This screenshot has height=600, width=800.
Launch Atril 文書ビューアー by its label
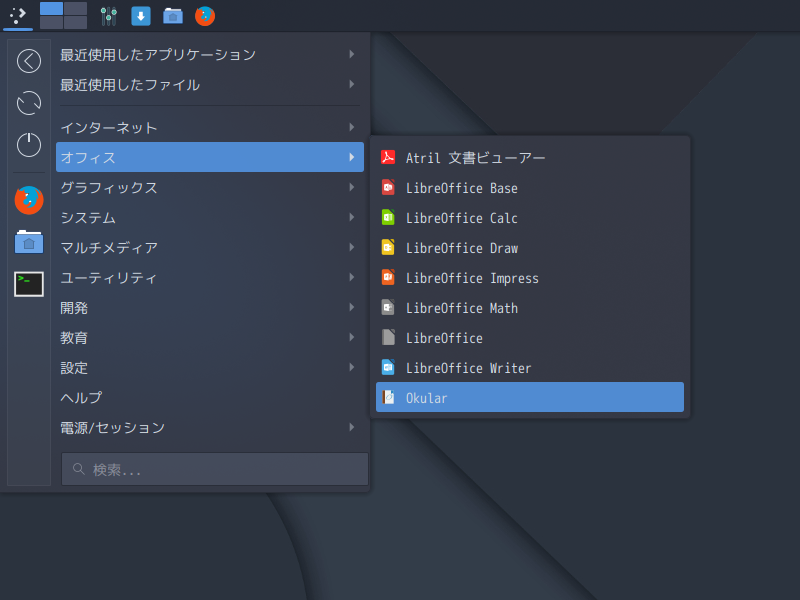click(x=476, y=158)
